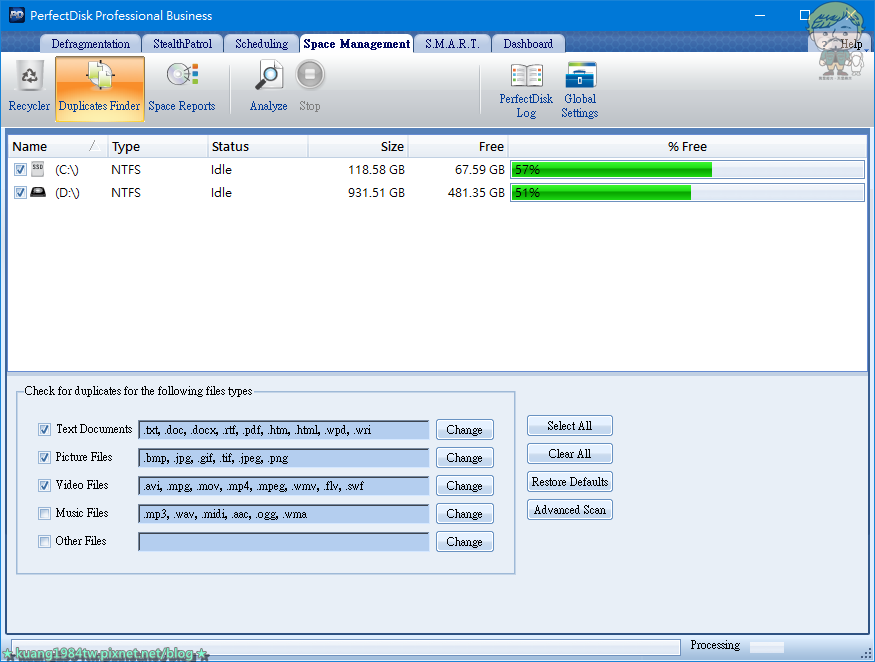Click Clear All button

click(570, 453)
